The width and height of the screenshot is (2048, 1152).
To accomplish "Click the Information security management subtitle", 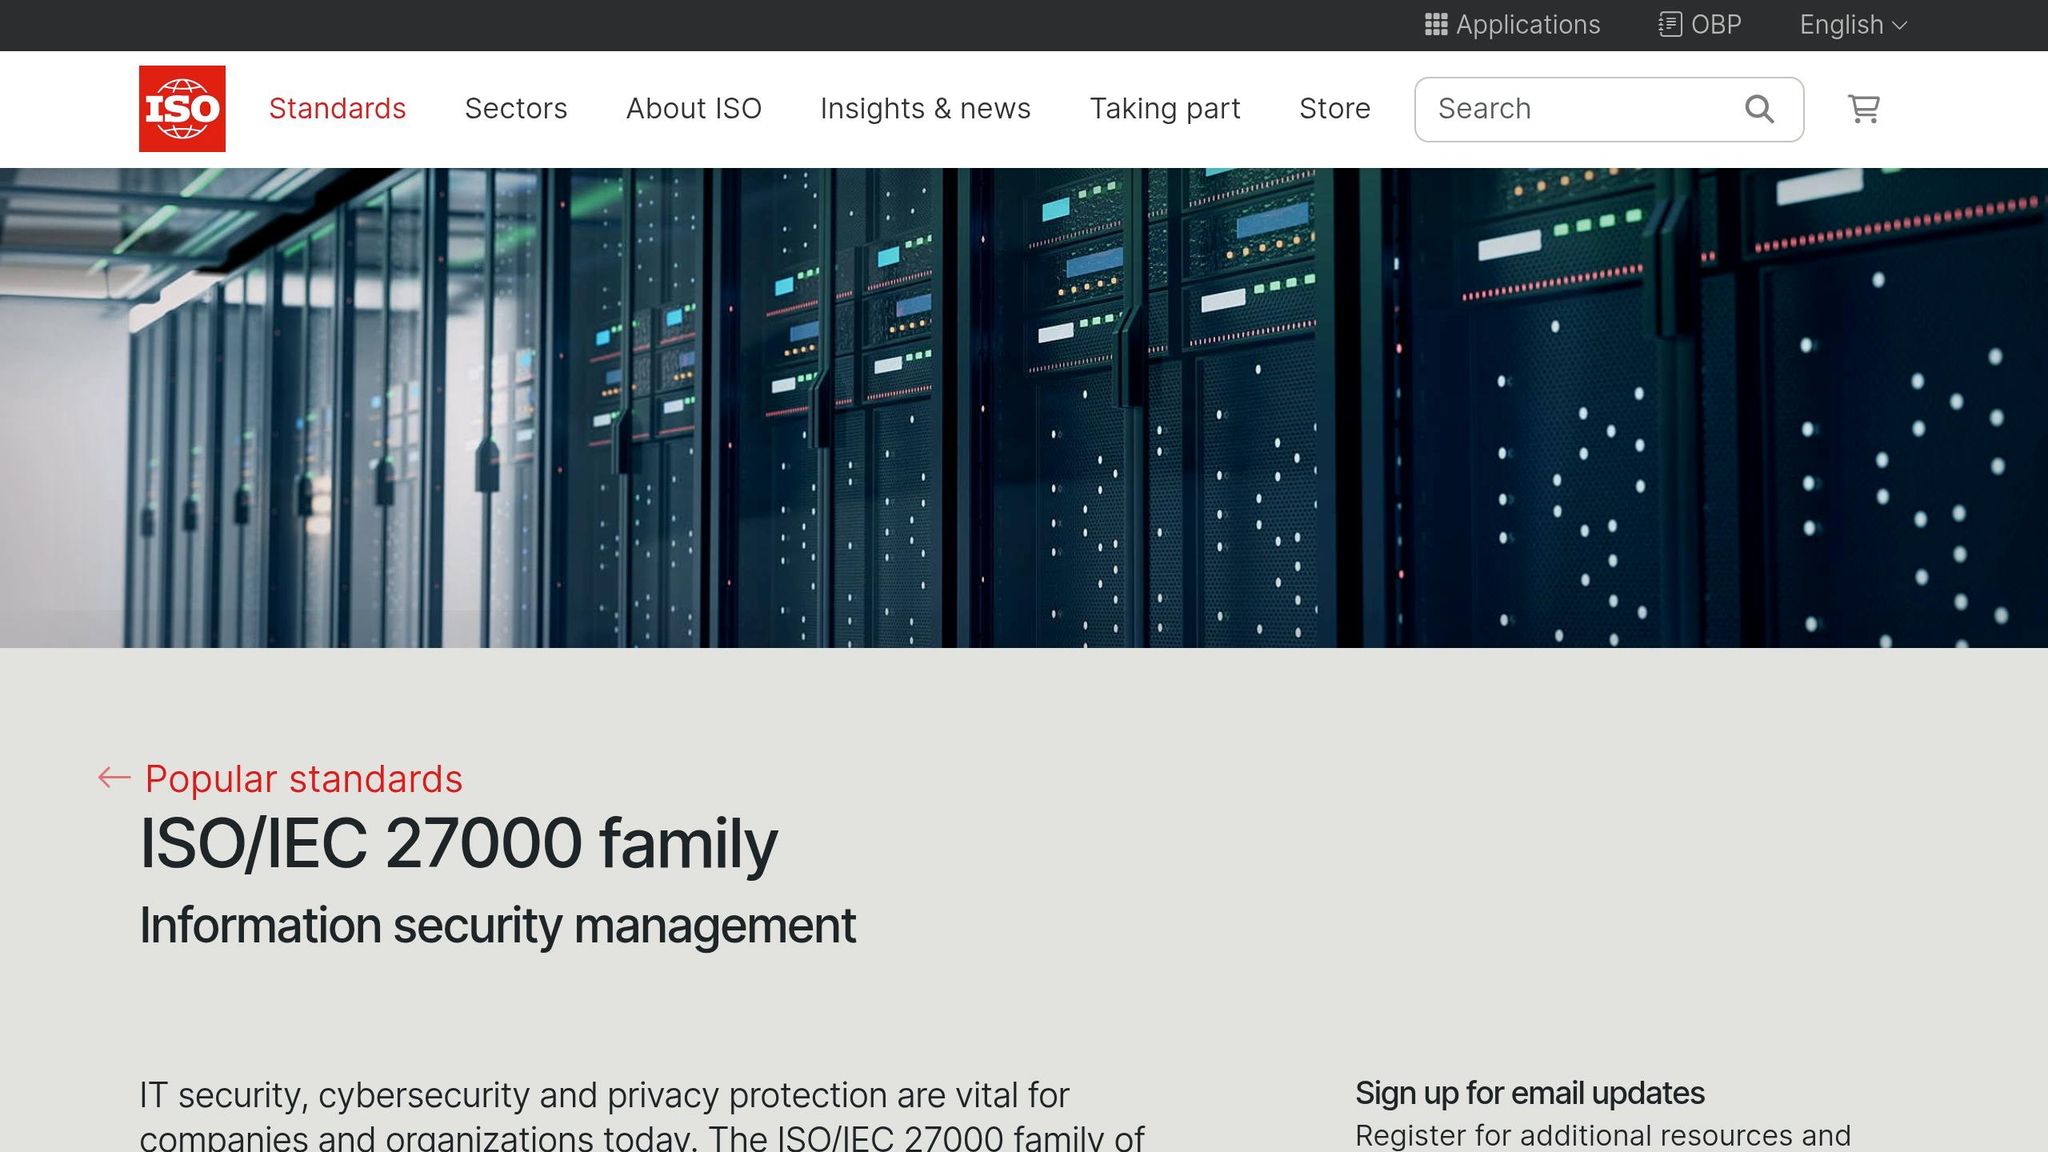I will click(498, 926).
